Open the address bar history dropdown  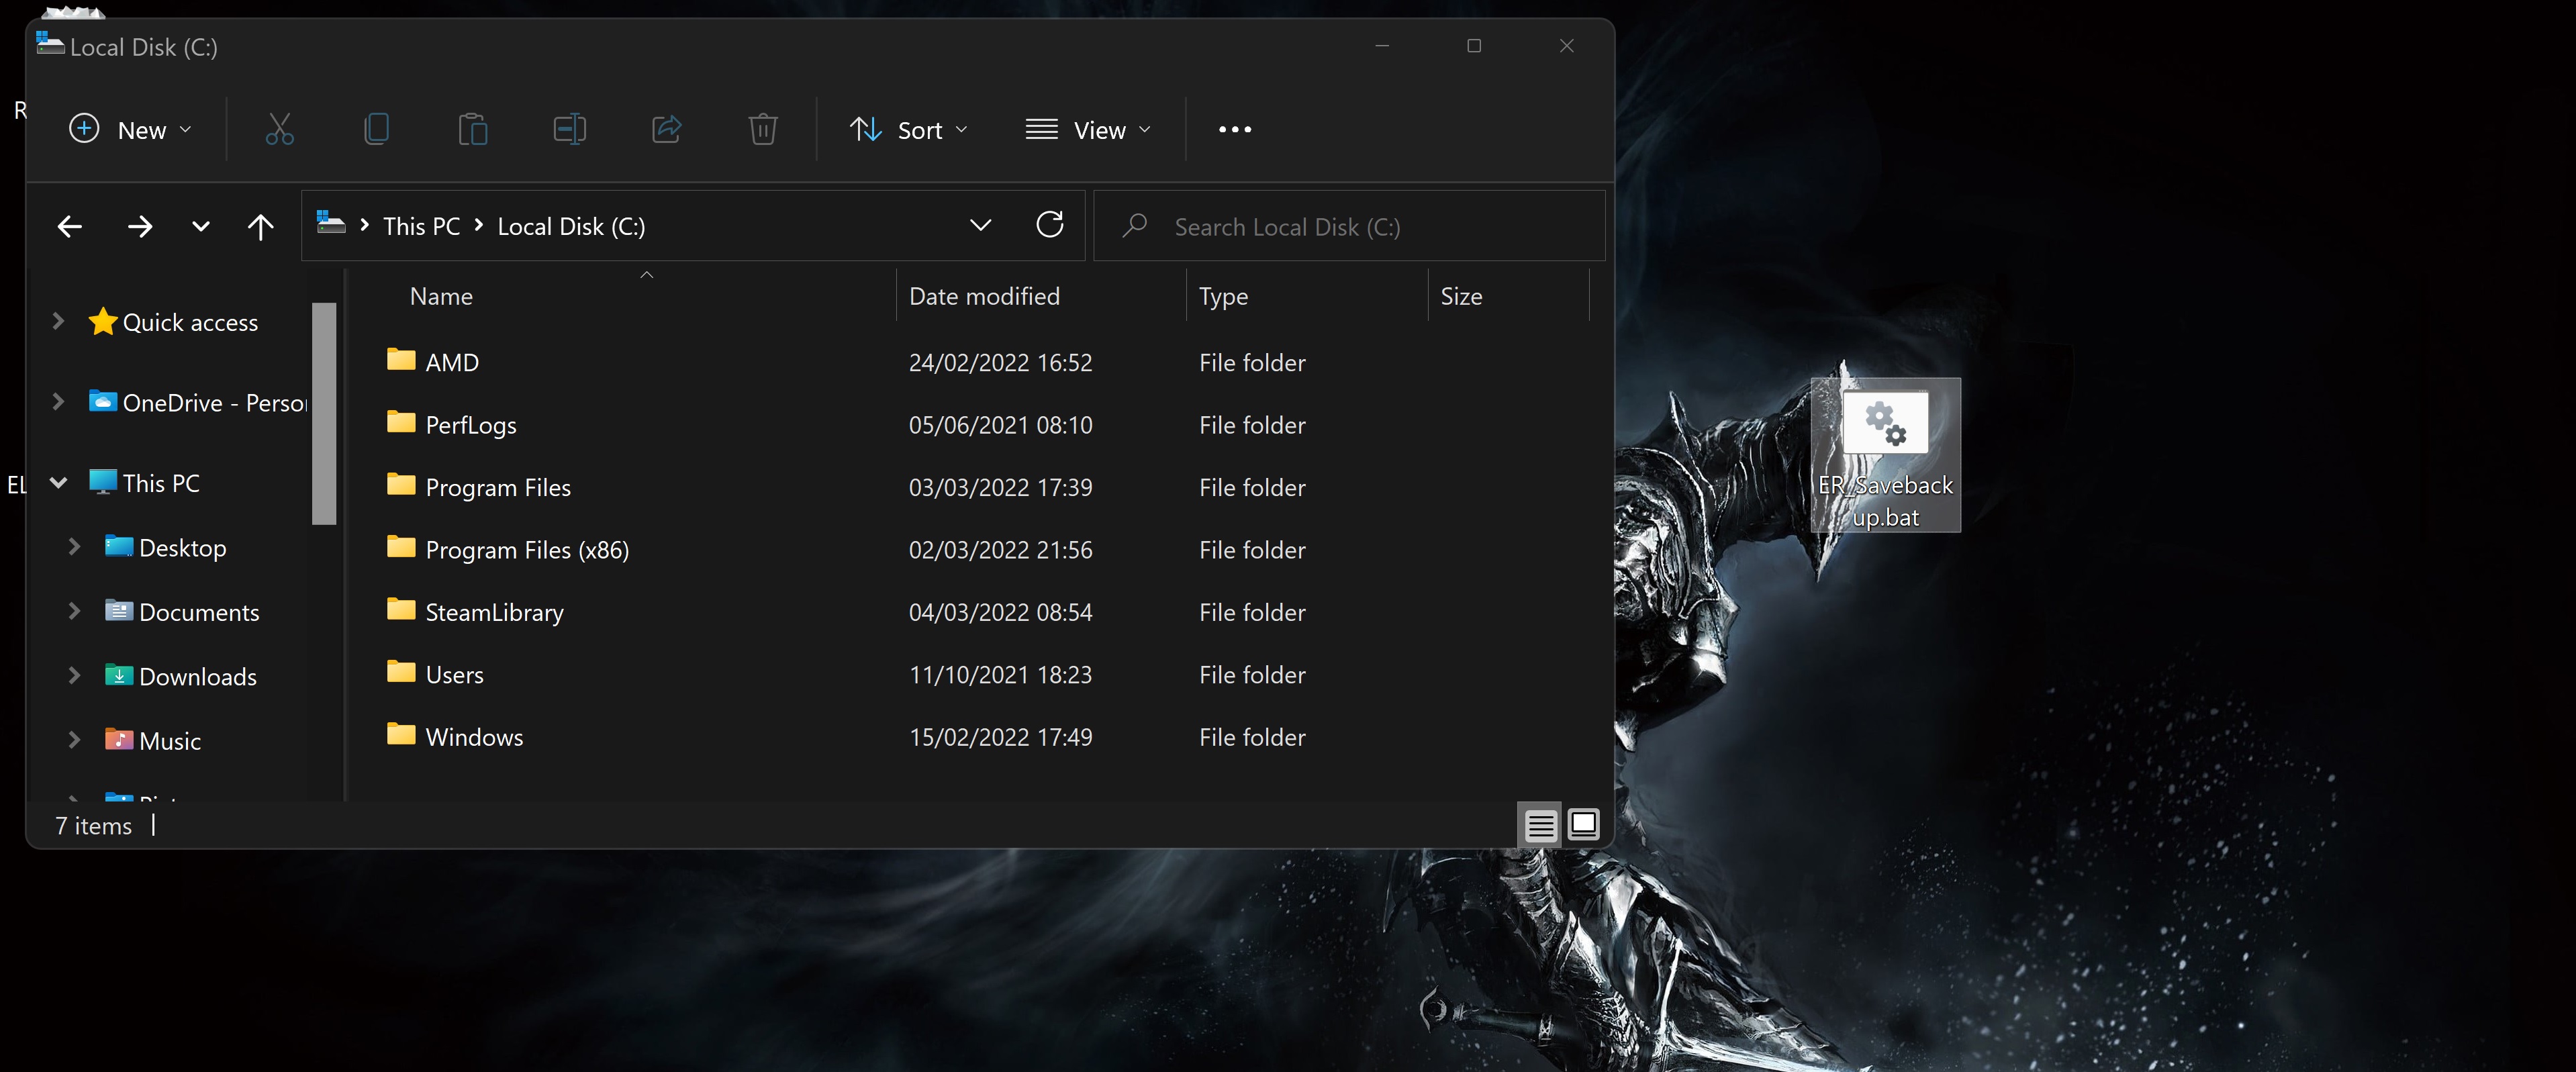click(x=980, y=226)
